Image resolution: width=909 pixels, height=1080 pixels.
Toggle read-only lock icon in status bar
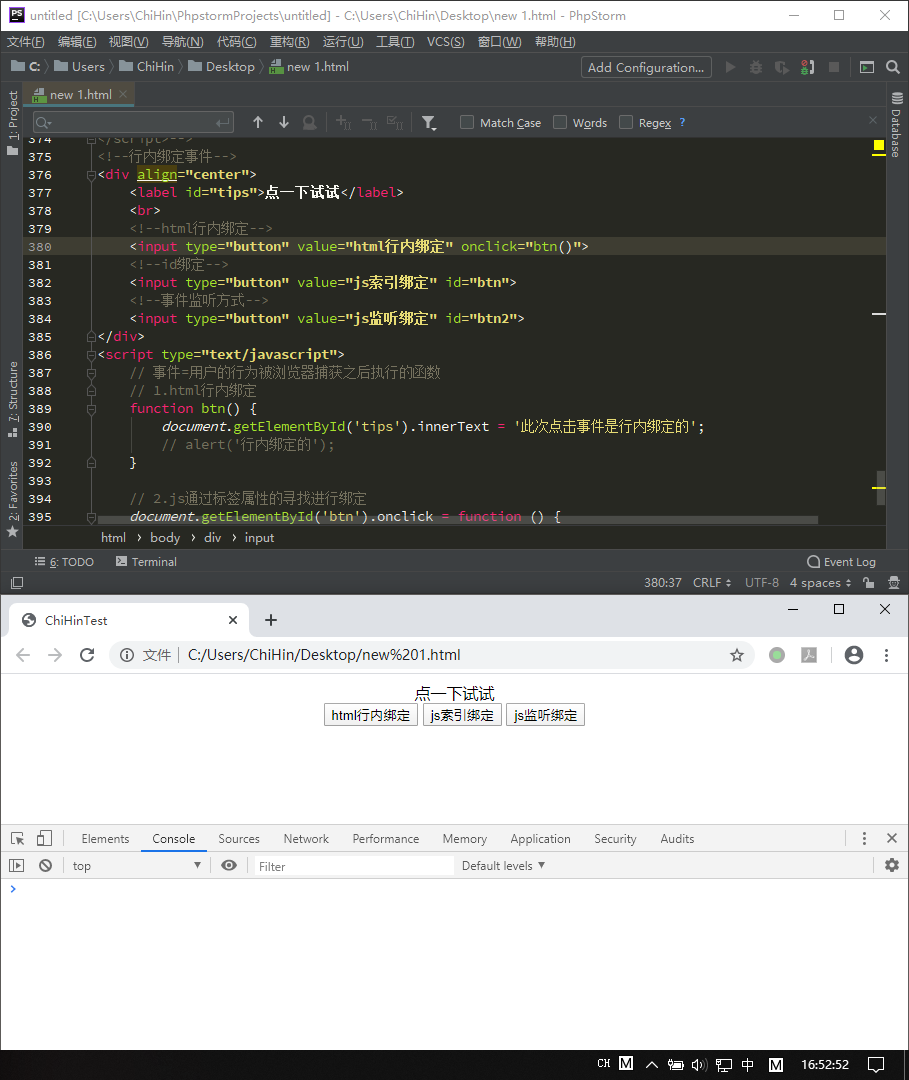point(869,583)
